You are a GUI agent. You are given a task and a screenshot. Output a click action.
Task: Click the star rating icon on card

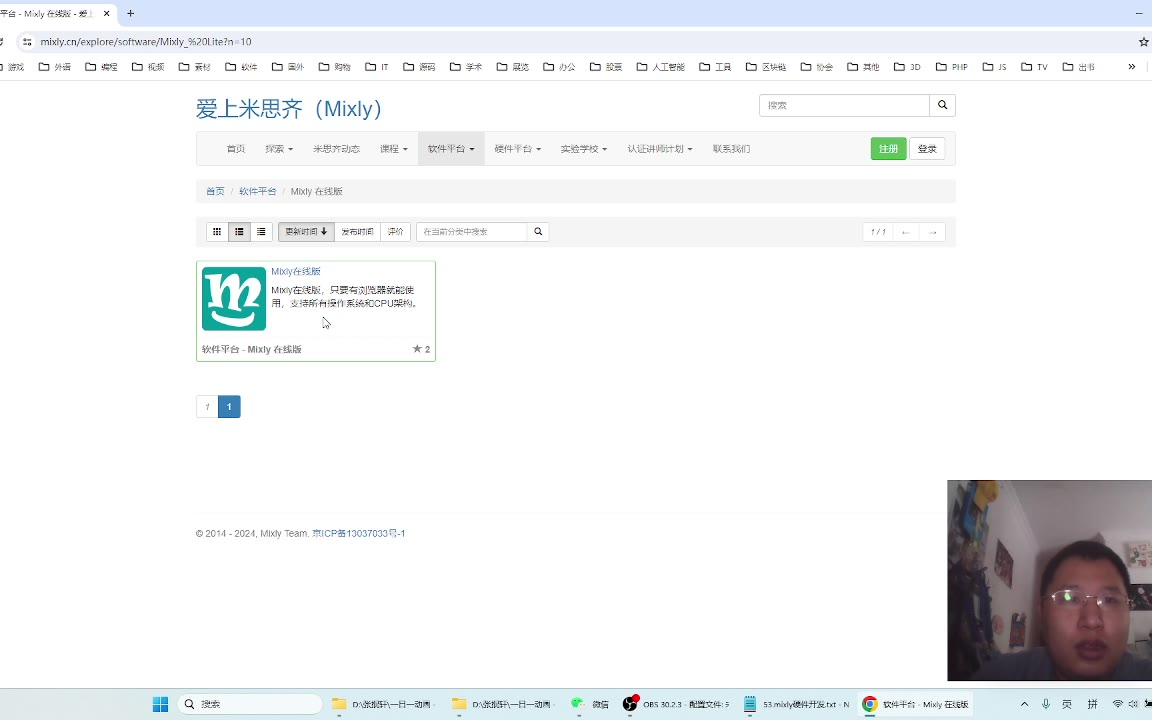pos(417,349)
